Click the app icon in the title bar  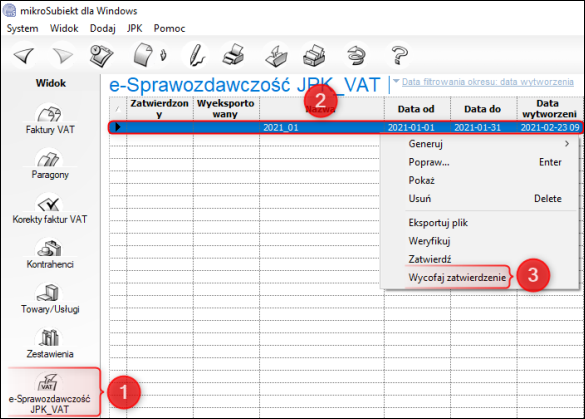(x=10, y=10)
